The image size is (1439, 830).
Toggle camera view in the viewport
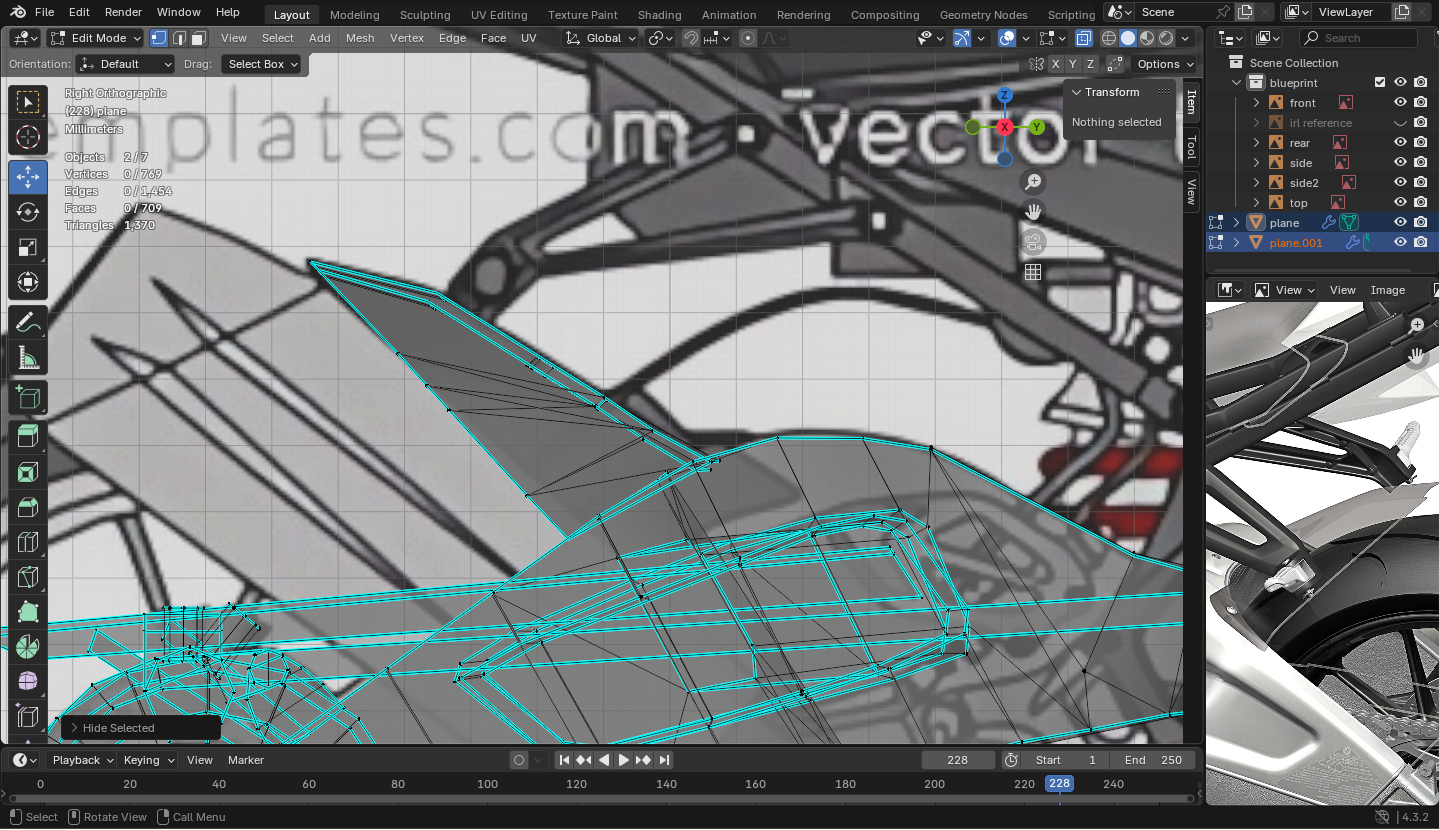(x=1033, y=242)
